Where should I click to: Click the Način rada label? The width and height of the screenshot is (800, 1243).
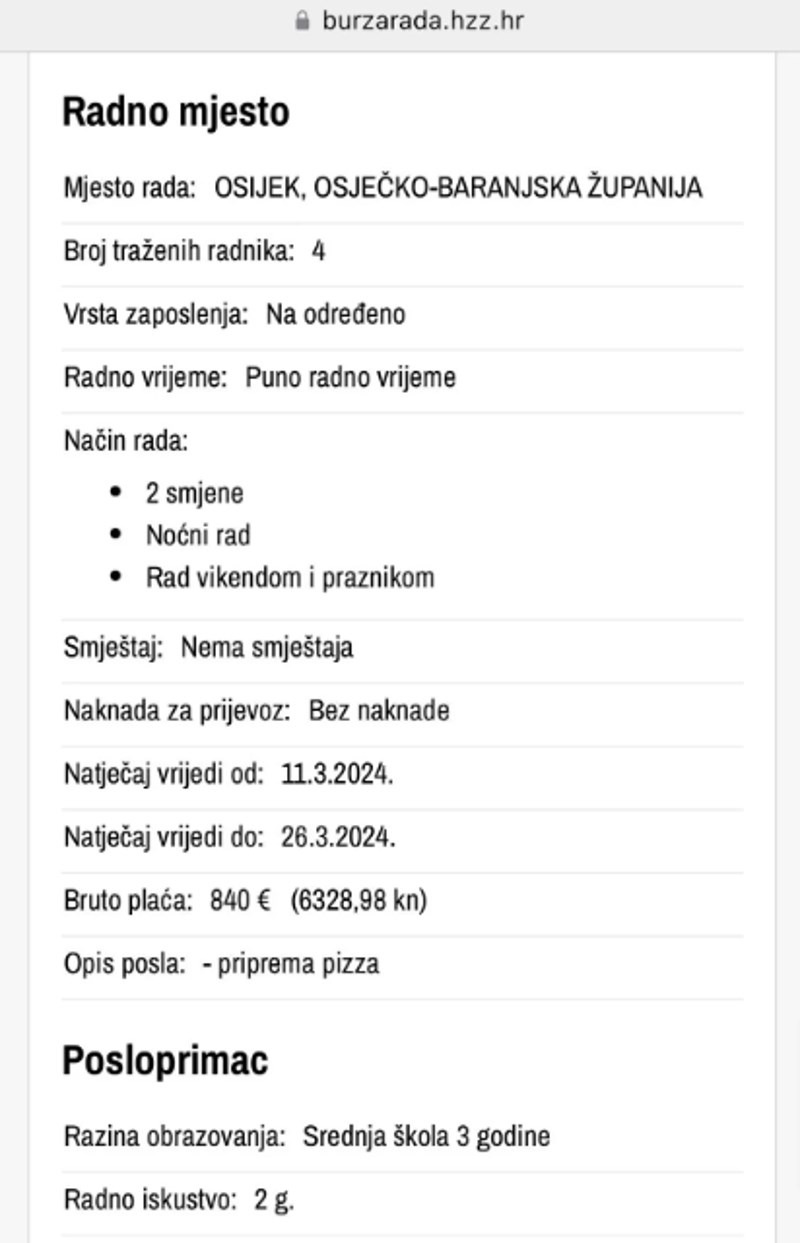pos(126,440)
